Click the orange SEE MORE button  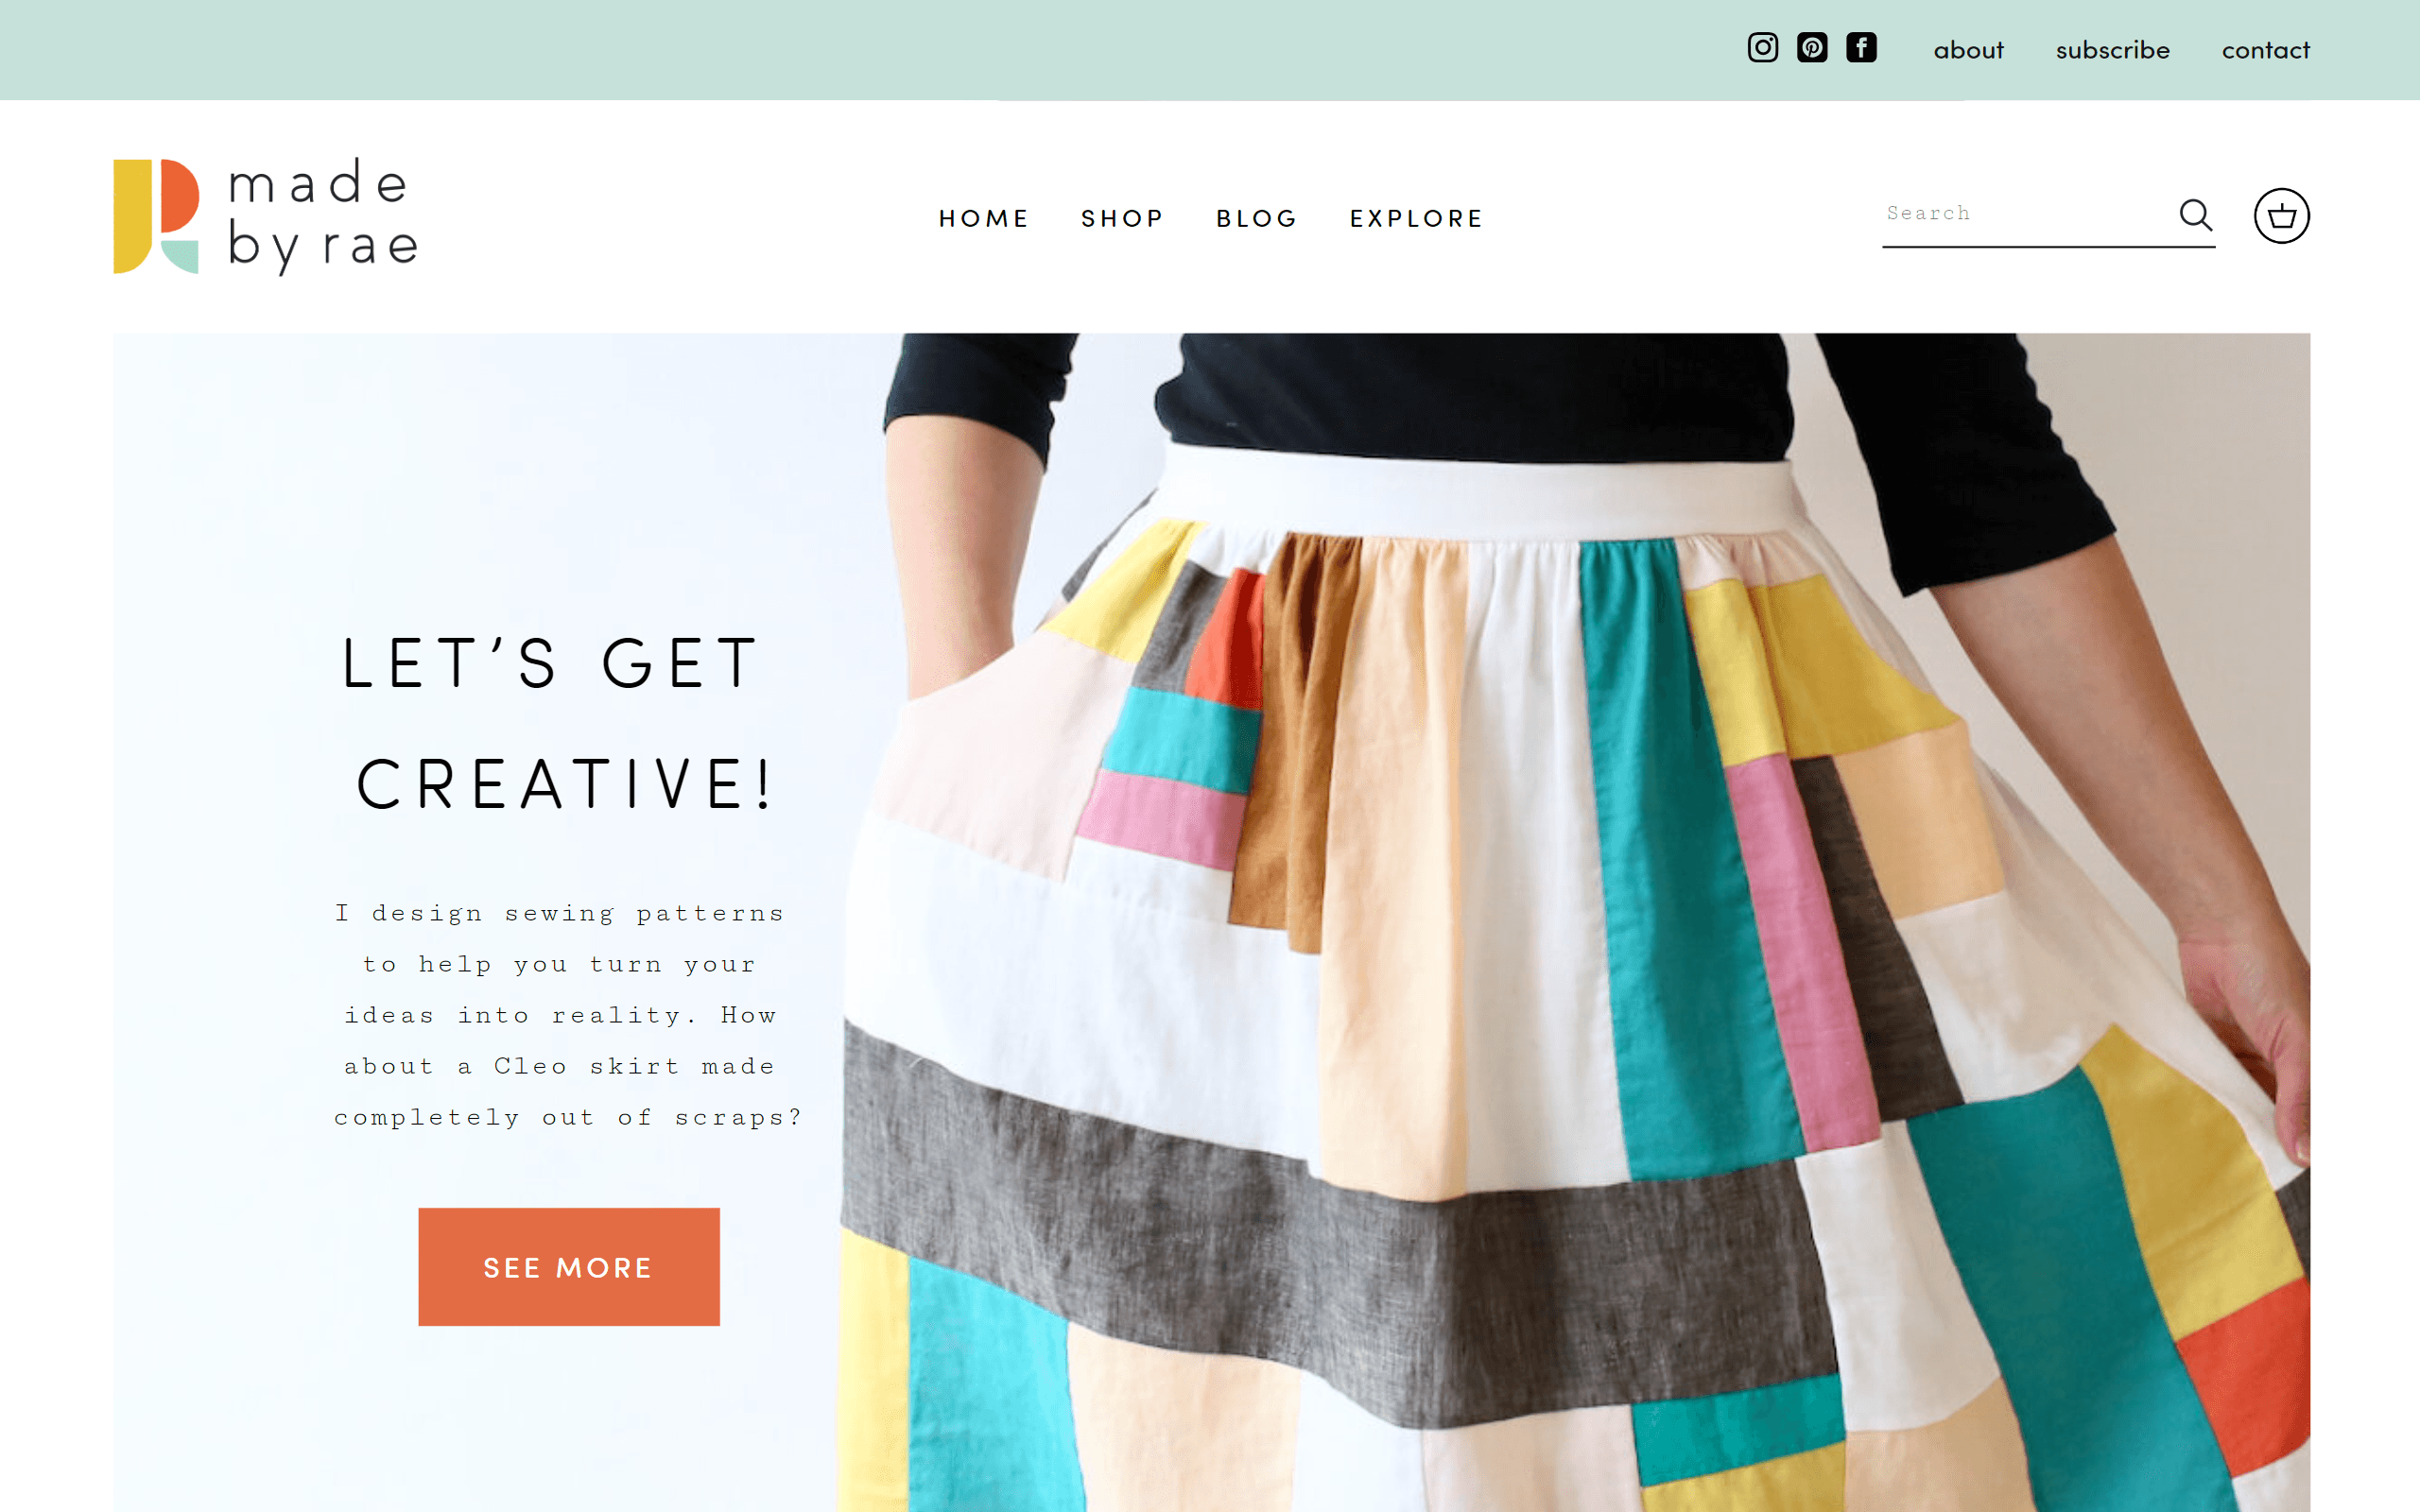(x=569, y=1267)
